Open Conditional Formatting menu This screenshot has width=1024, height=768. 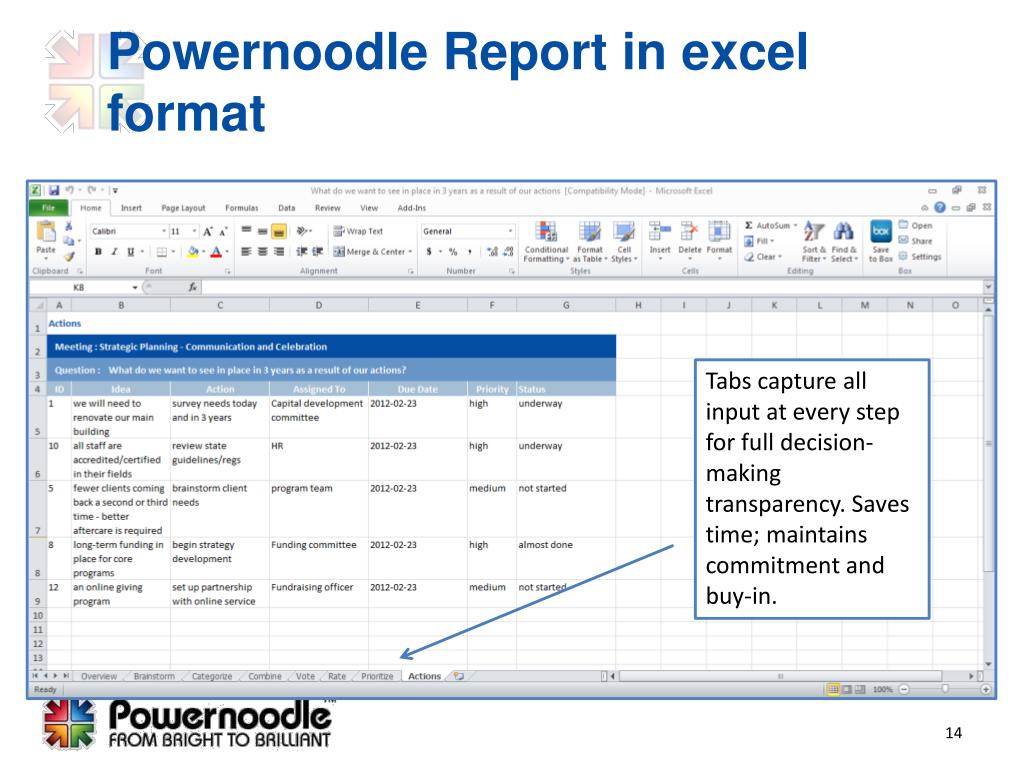tap(546, 242)
